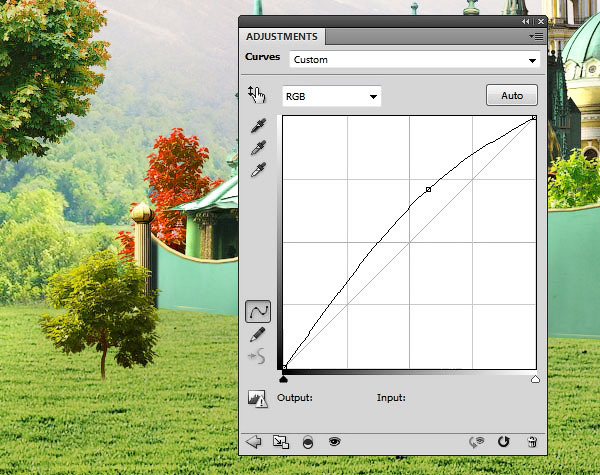Screen dimensions: 600x475
Task: Open the Curves preset dropdown
Action: (414, 60)
